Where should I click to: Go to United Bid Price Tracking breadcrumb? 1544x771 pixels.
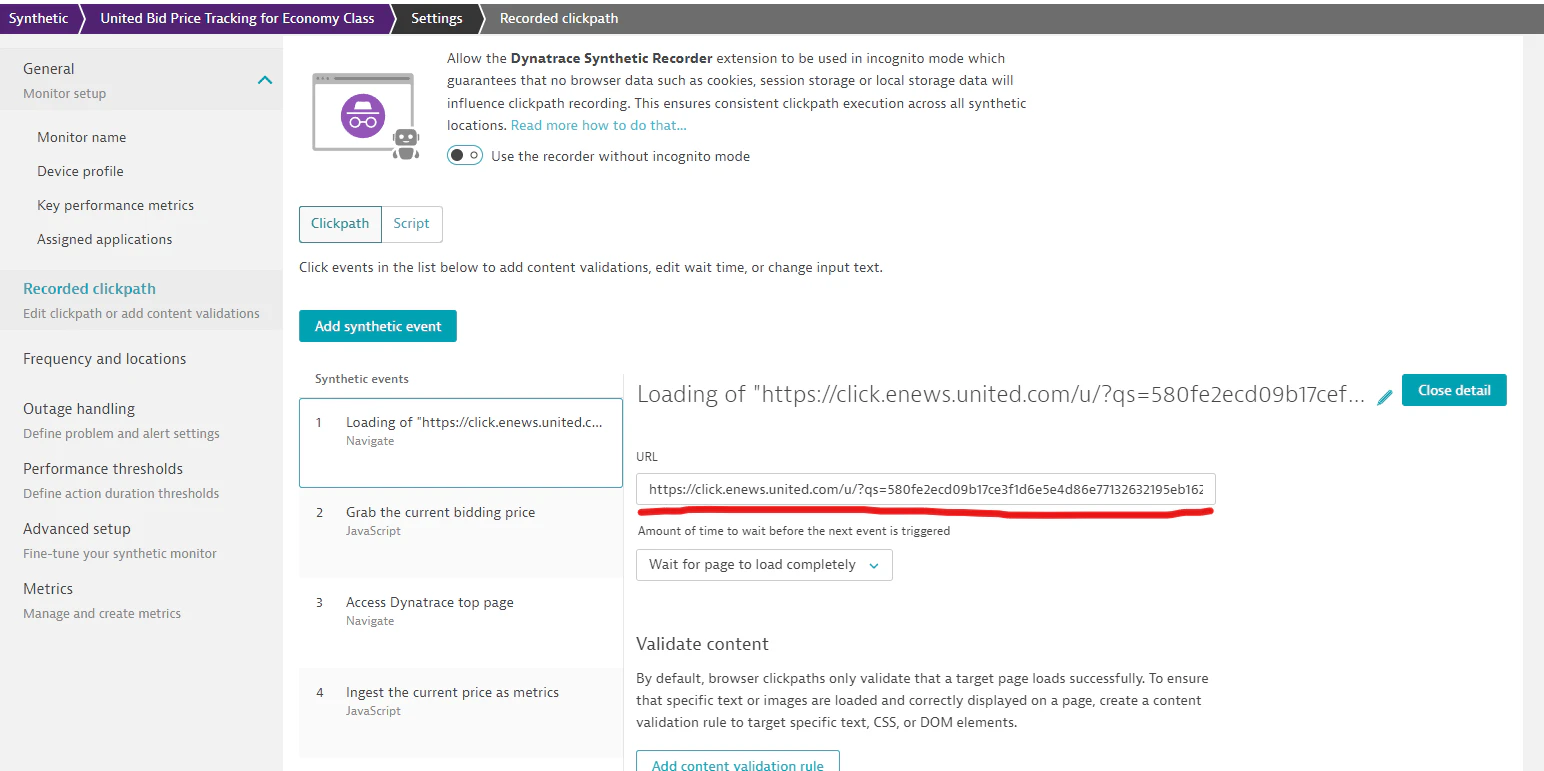point(237,18)
